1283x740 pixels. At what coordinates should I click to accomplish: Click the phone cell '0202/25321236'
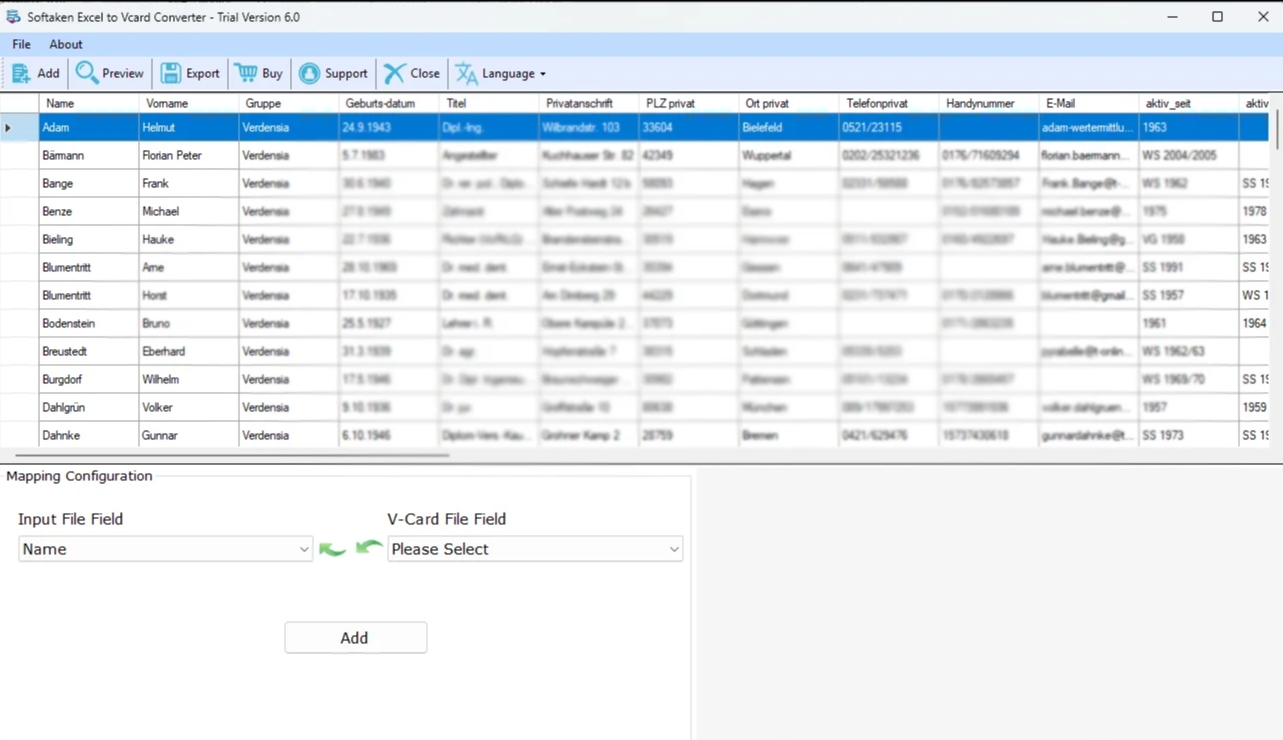[x=889, y=155]
